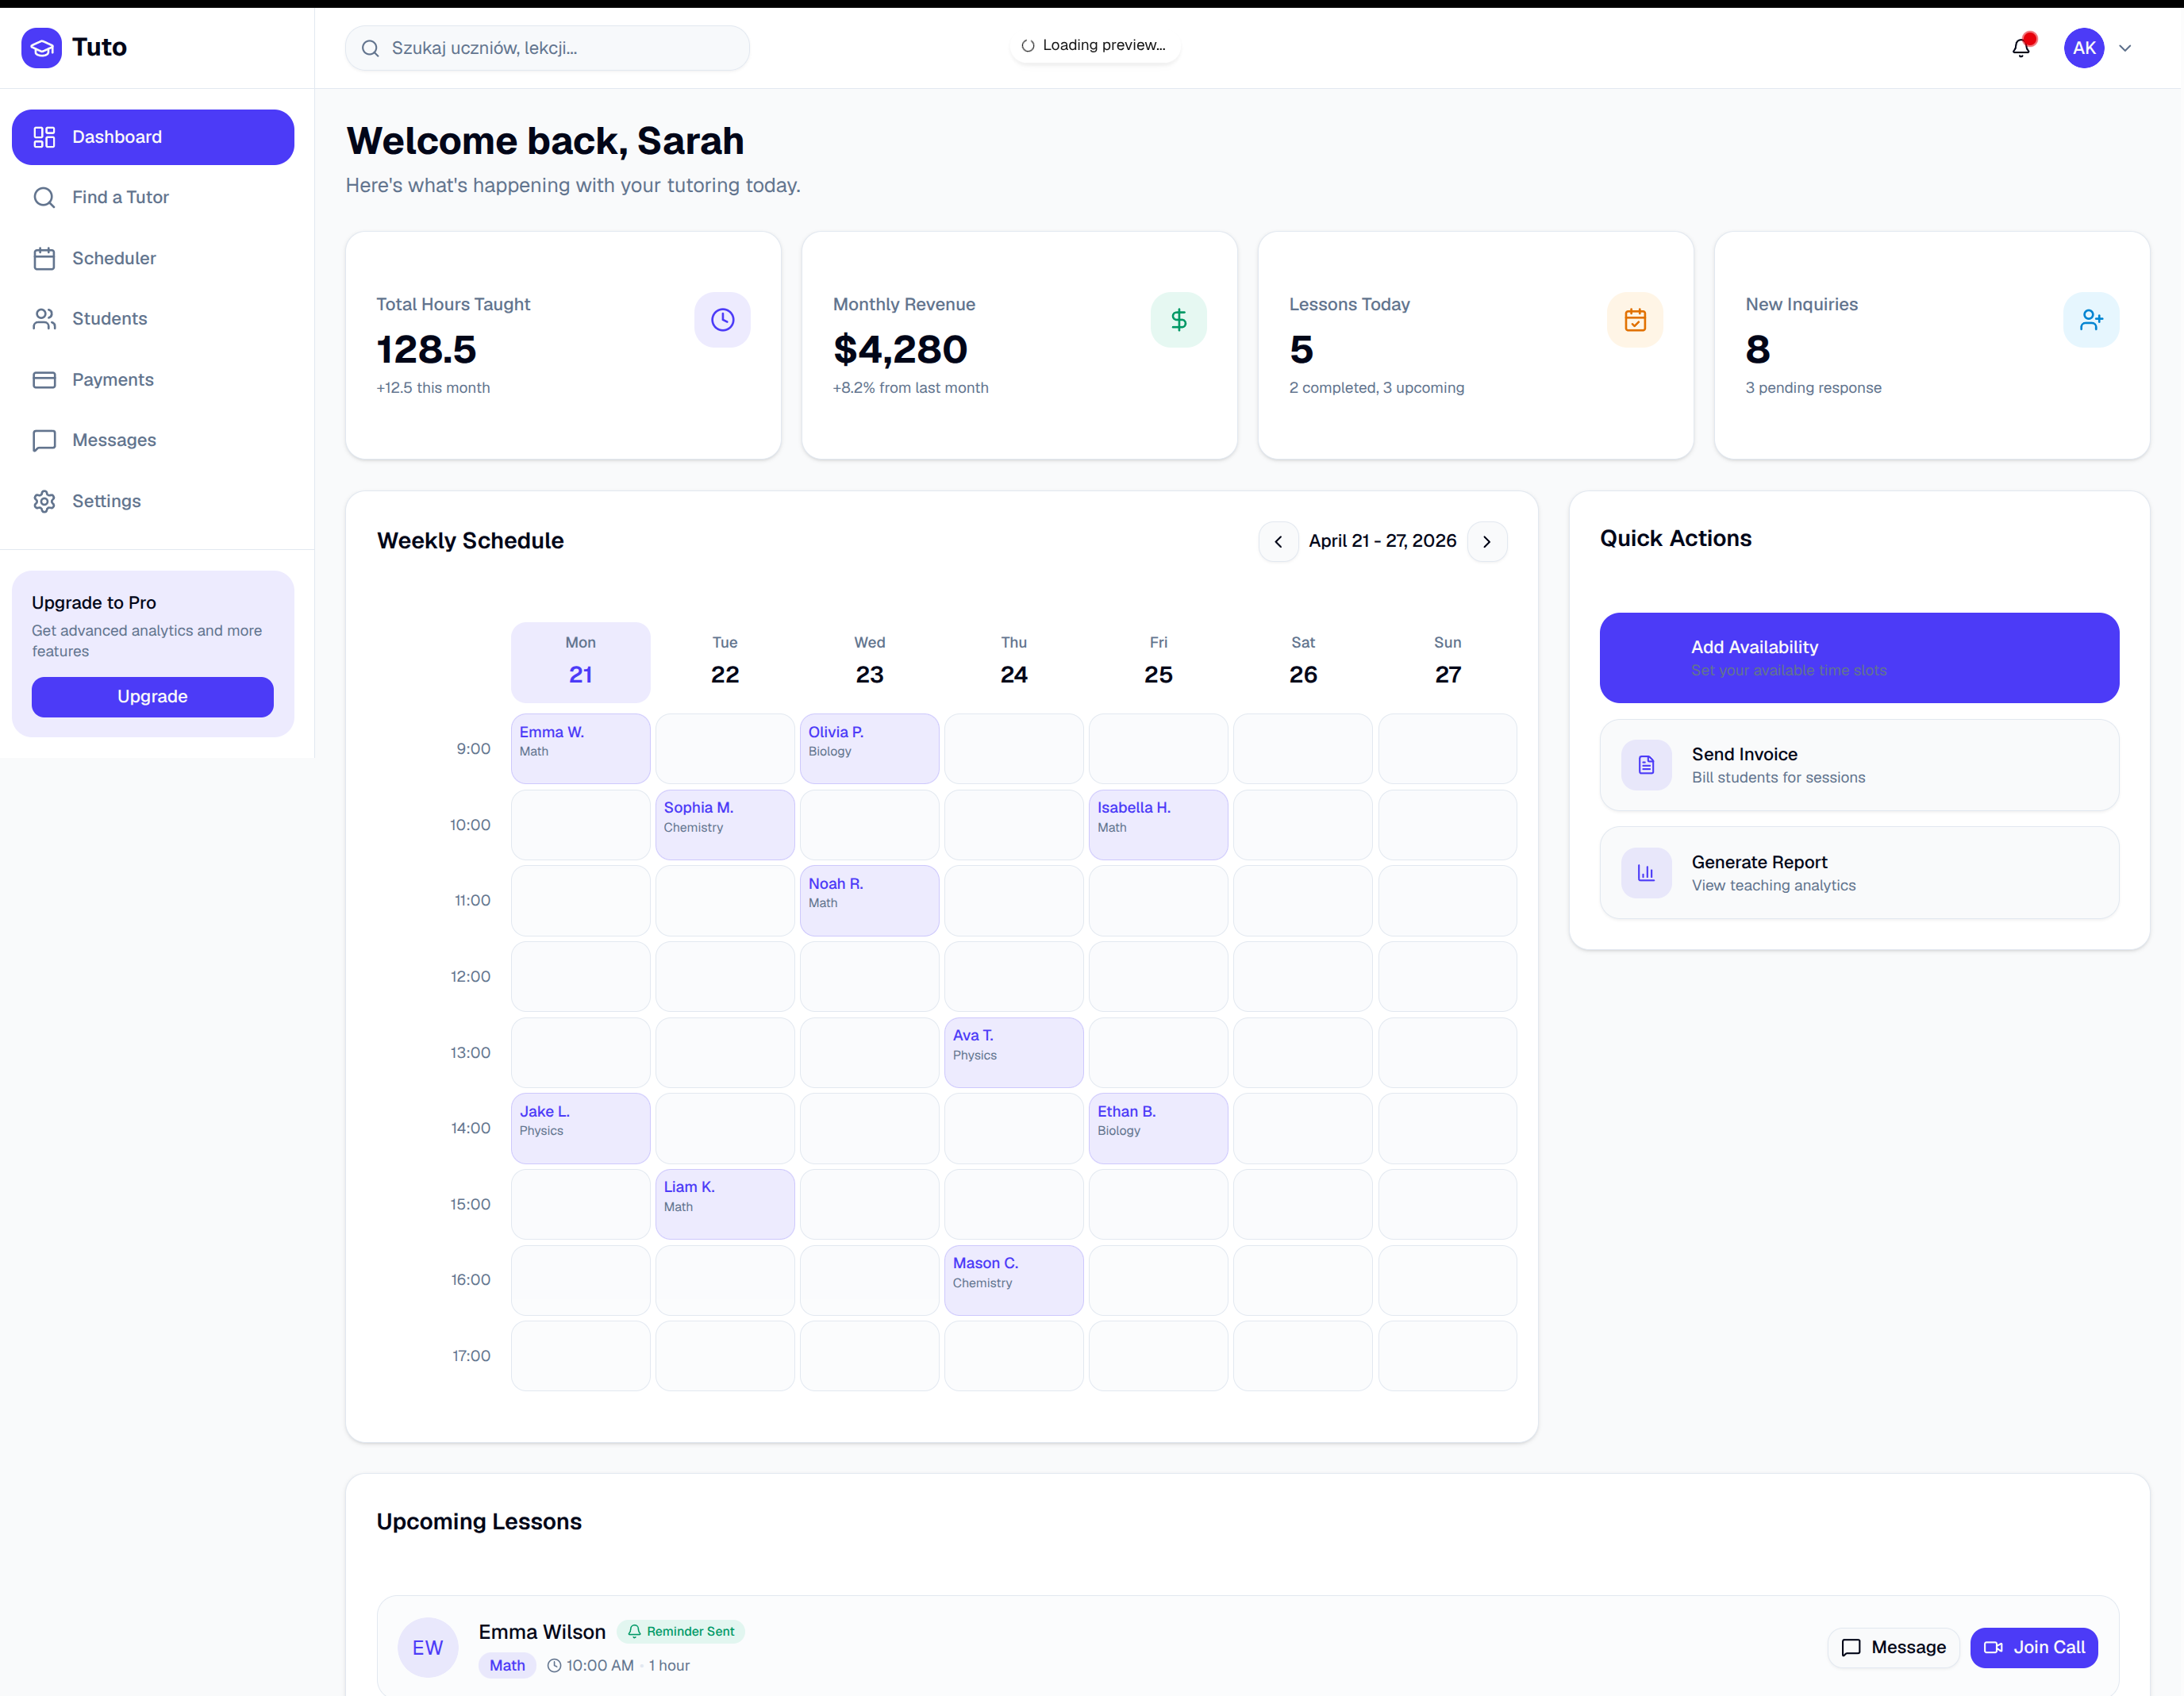Open the AK profile dropdown chevron
Screen dimensions: 2184x1696
(x=2125, y=48)
